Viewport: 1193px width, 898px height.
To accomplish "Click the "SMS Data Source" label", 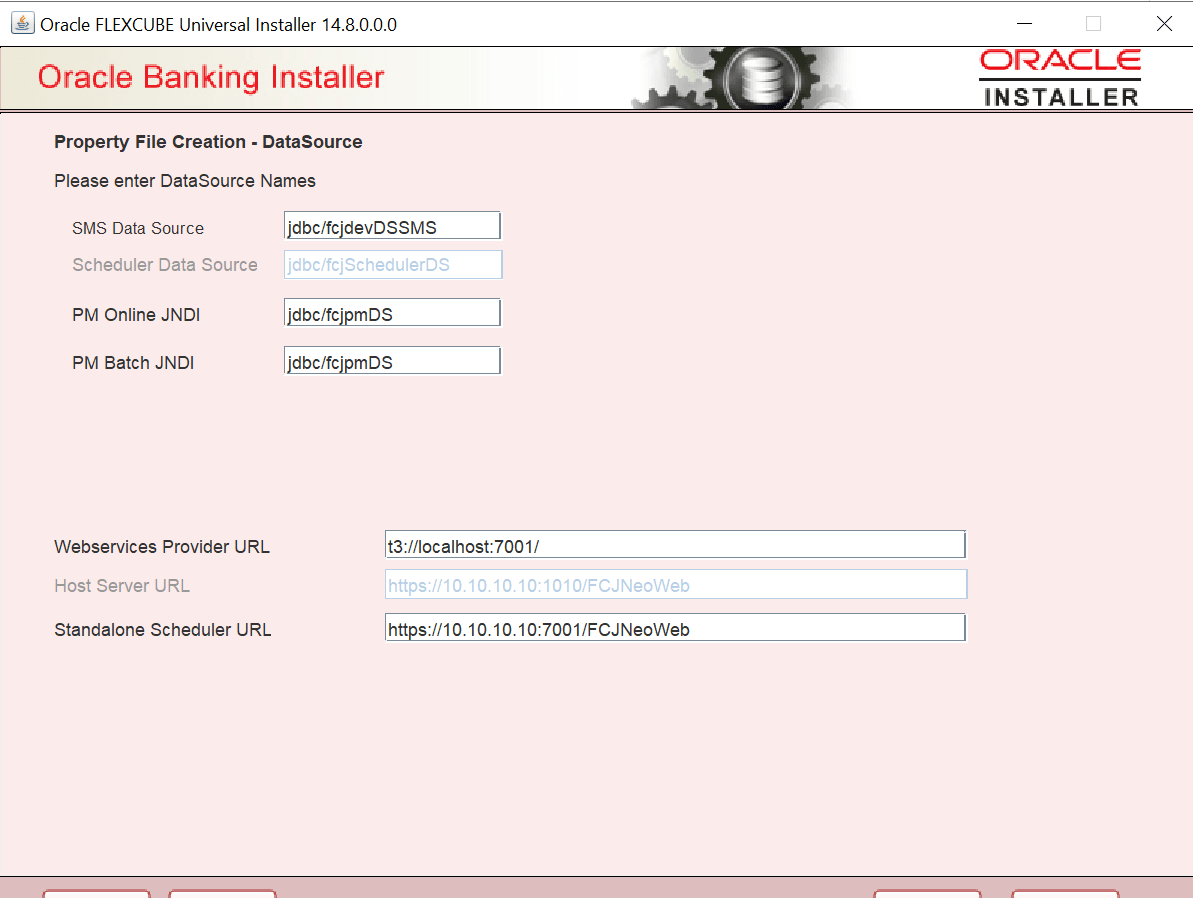I will pyautogui.click(x=138, y=228).
